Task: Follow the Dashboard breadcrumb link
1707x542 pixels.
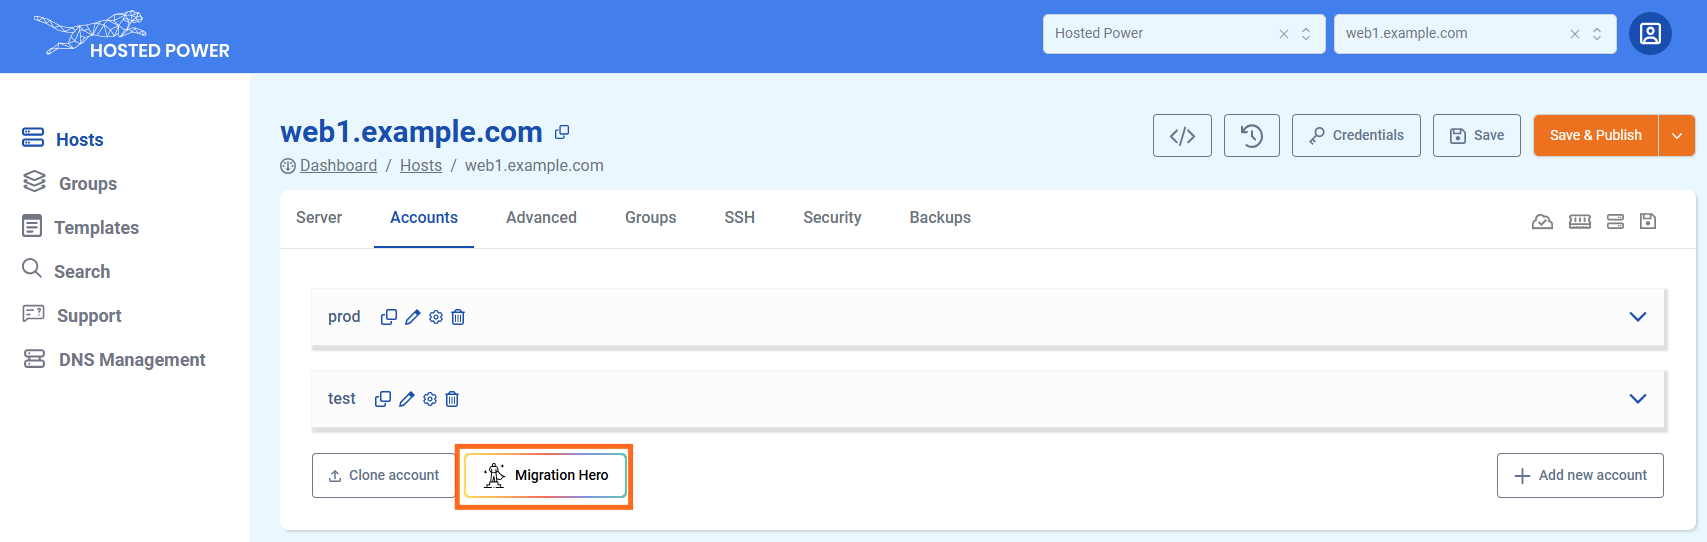Action: click(x=338, y=166)
